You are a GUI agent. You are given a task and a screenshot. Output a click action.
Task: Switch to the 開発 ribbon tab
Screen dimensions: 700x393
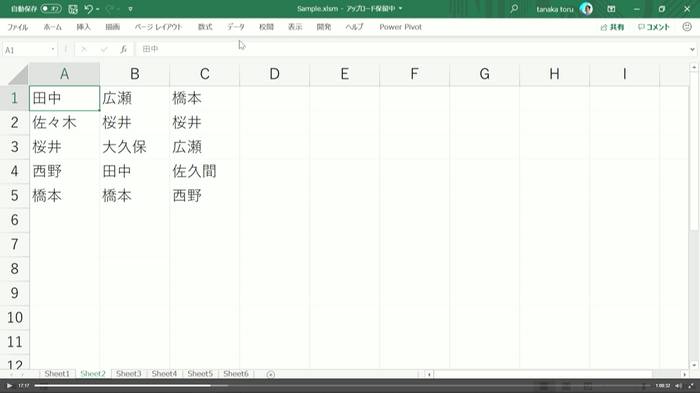pos(324,27)
